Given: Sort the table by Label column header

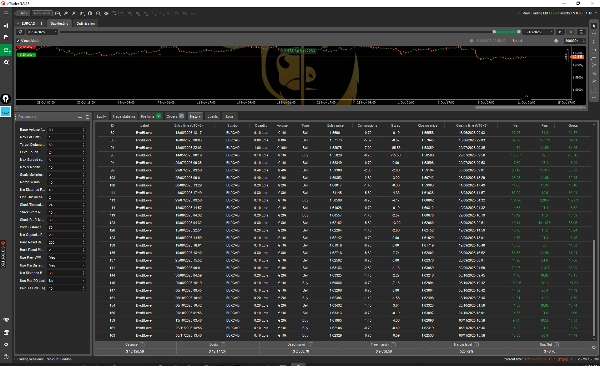Looking at the screenshot, I should click(x=144, y=126).
